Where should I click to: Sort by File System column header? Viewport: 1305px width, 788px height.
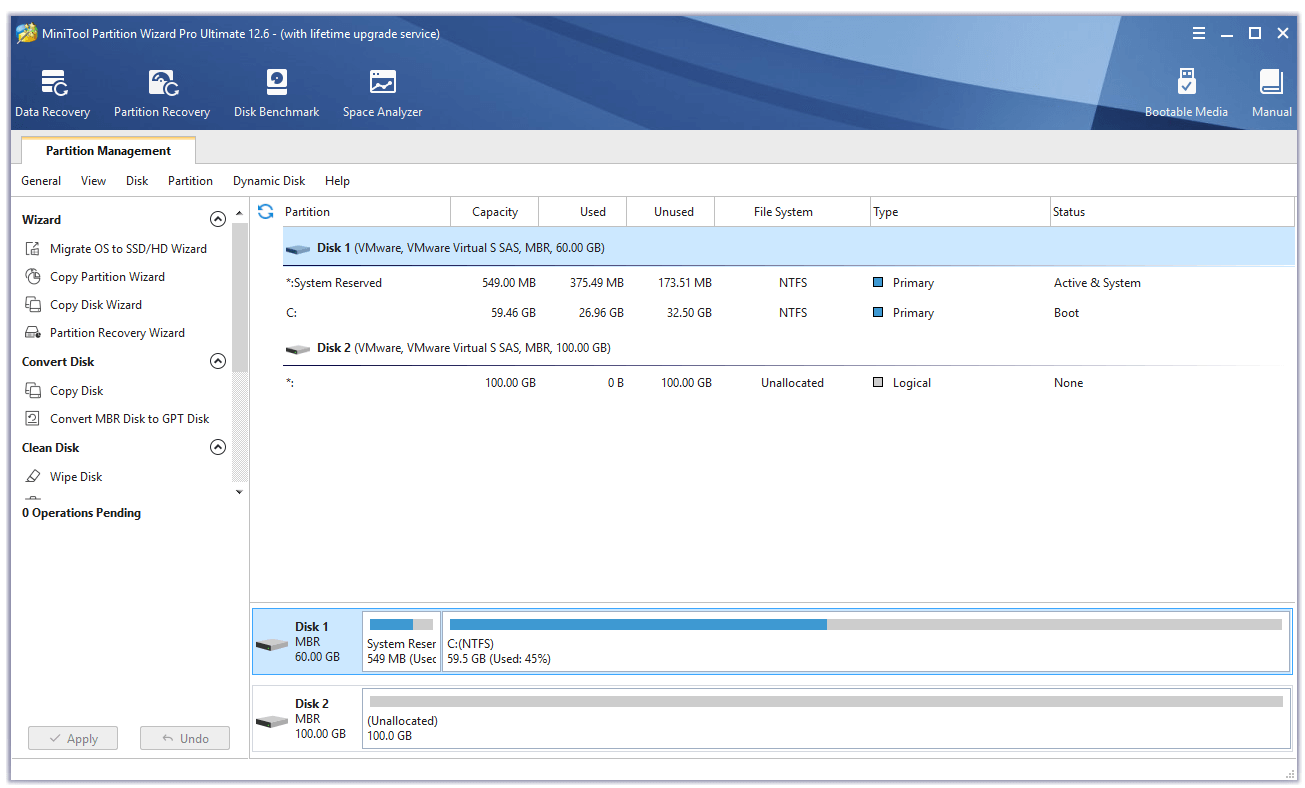[x=792, y=212]
